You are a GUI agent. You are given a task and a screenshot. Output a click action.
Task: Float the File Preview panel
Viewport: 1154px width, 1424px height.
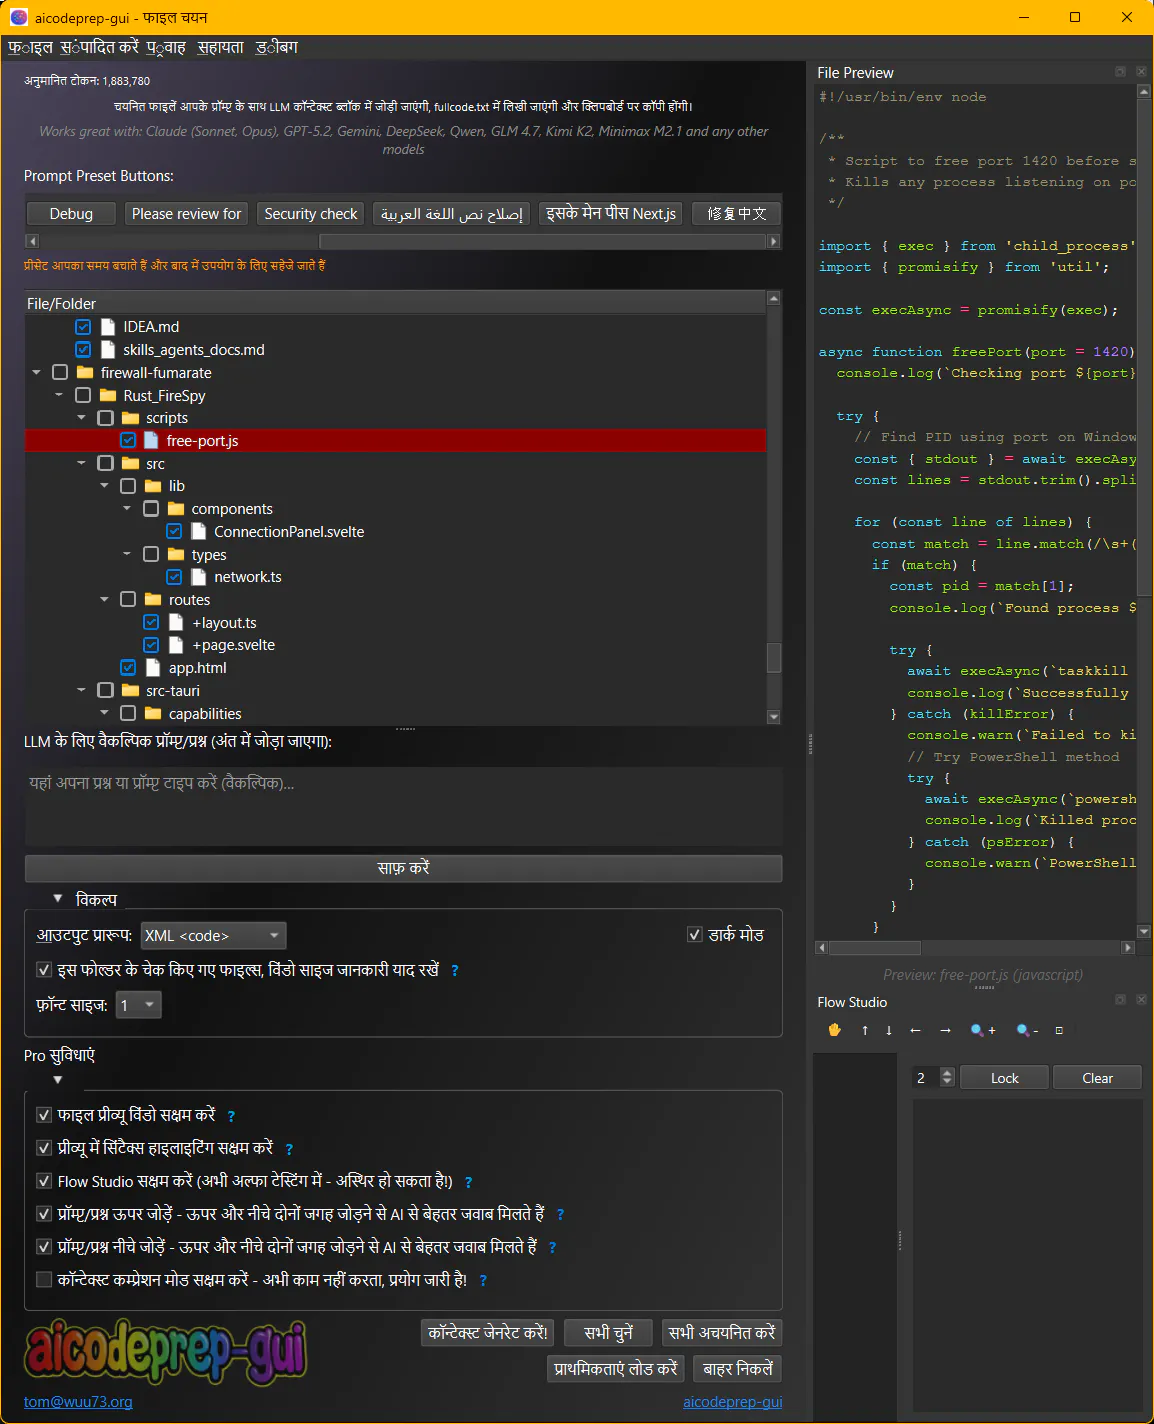click(x=1121, y=72)
